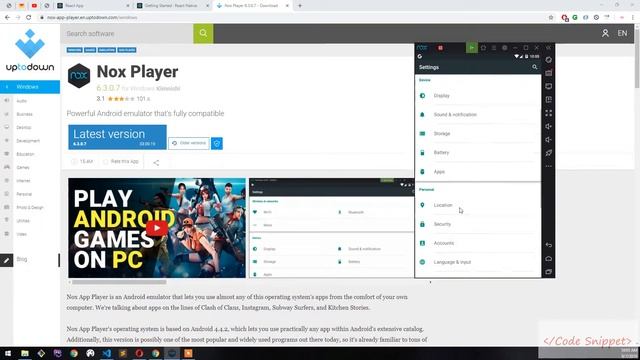640x360 pixels.
Task: Open the Uptodown user account icon
Action: [x=605, y=33]
